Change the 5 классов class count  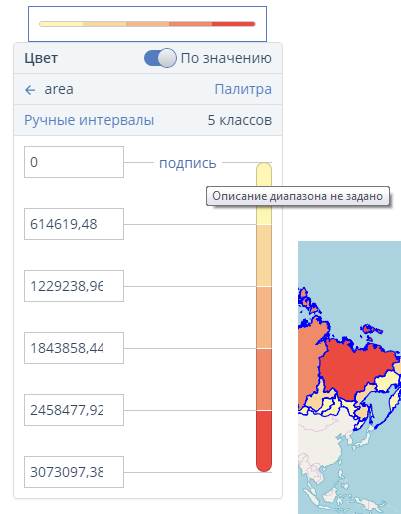point(240,120)
